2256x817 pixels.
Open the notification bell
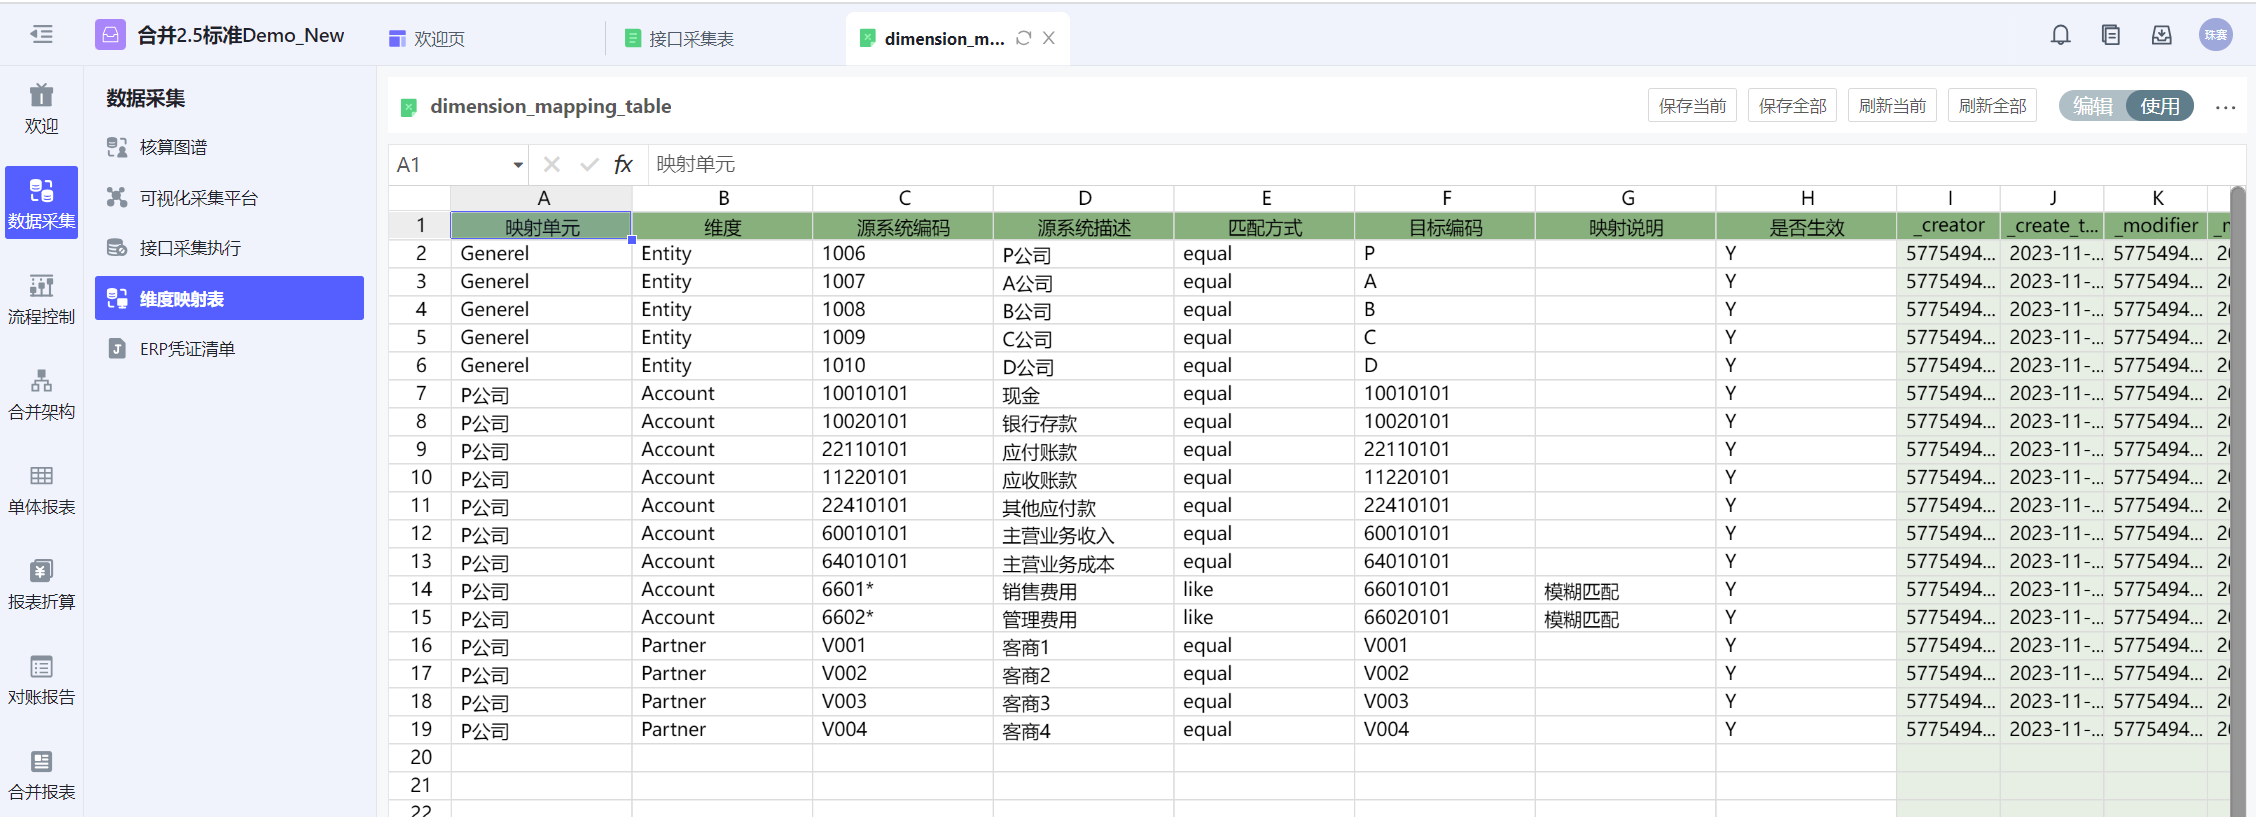(x=2060, y=36)
